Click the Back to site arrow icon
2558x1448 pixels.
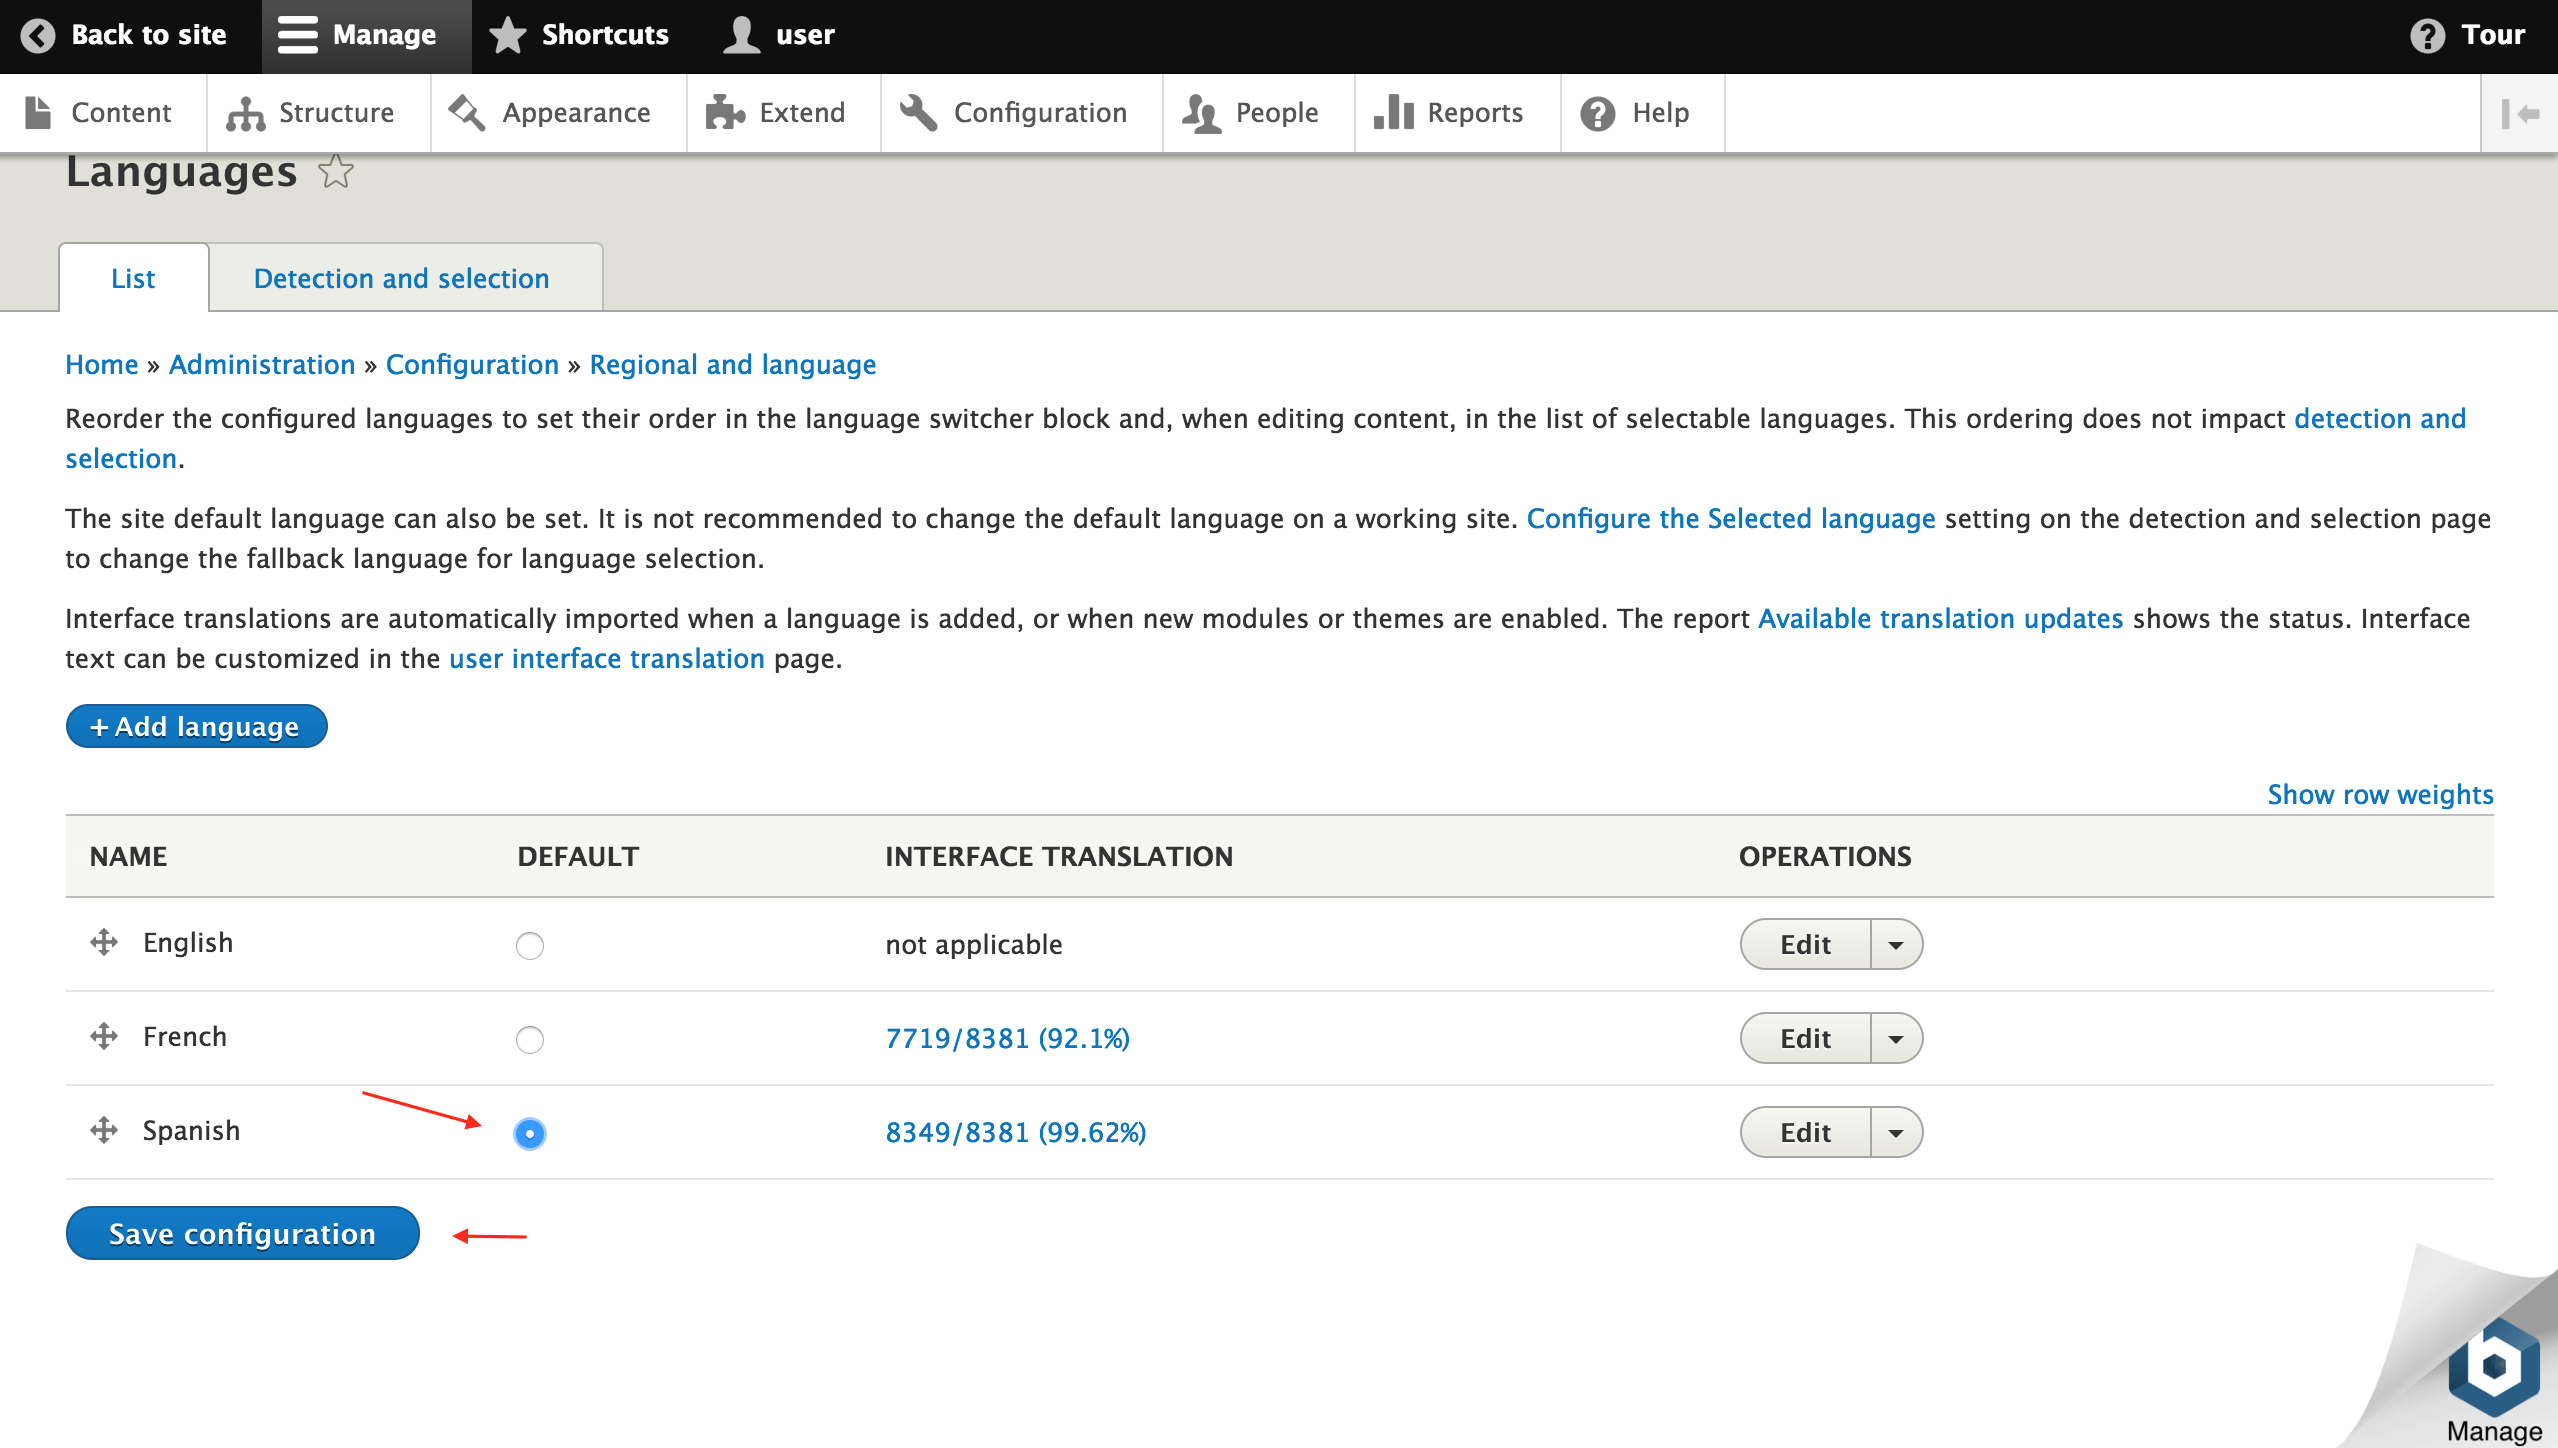point(38,35)
